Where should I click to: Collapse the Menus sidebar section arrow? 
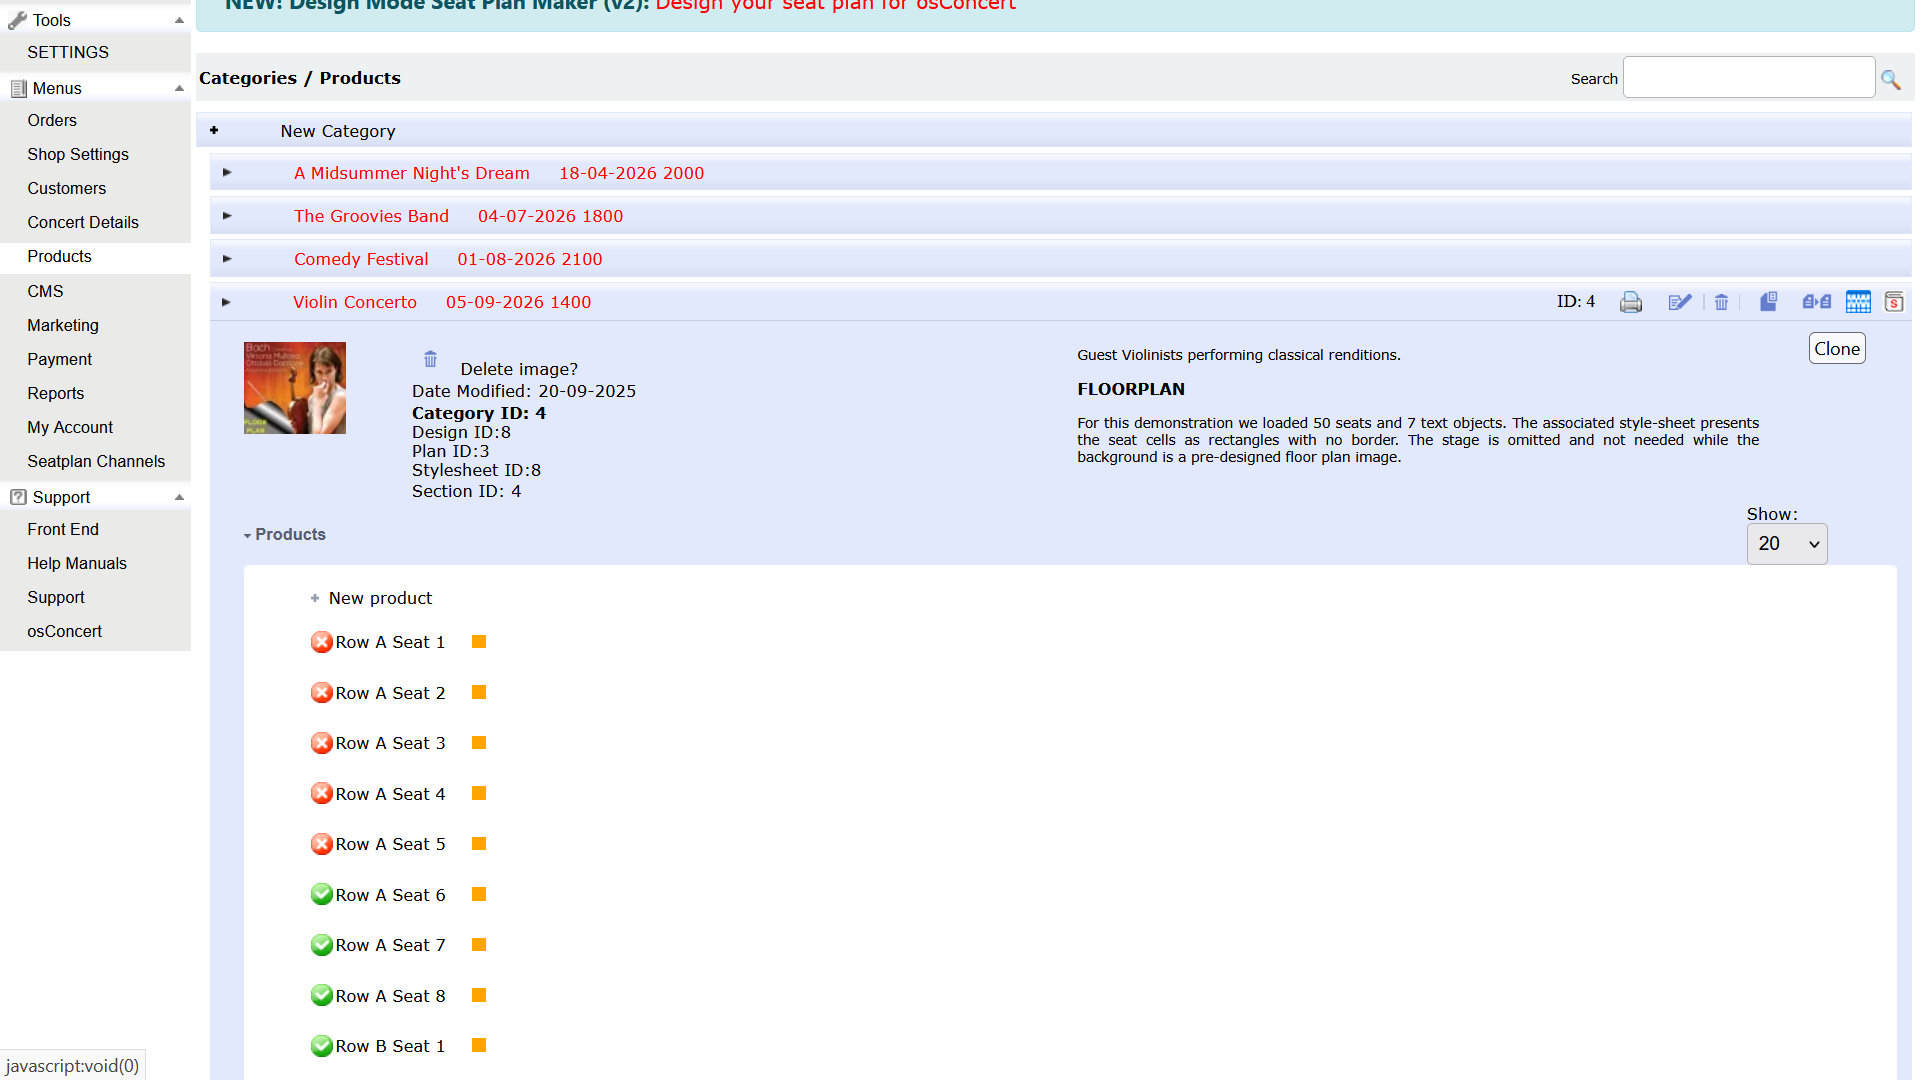[179, 88]
